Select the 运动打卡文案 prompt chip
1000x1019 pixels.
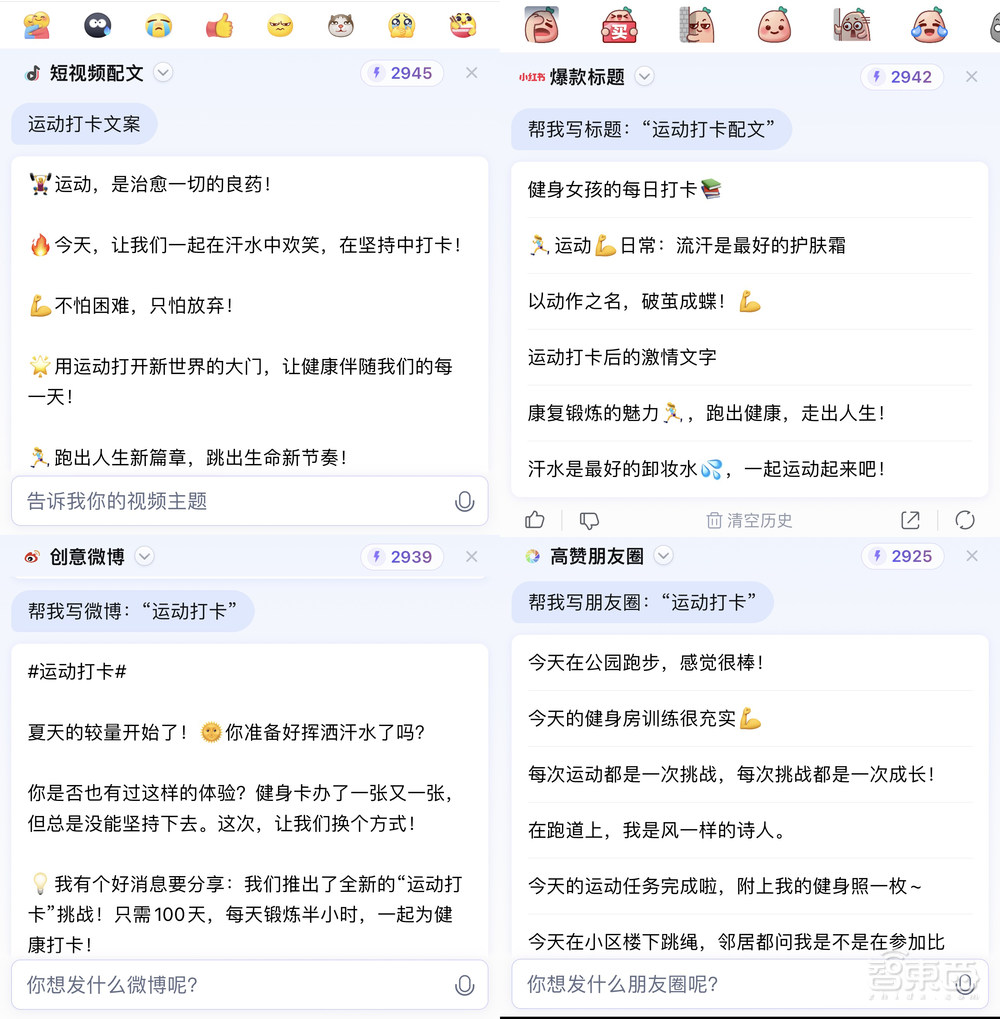pyautogui.click(x=84, y=123)
